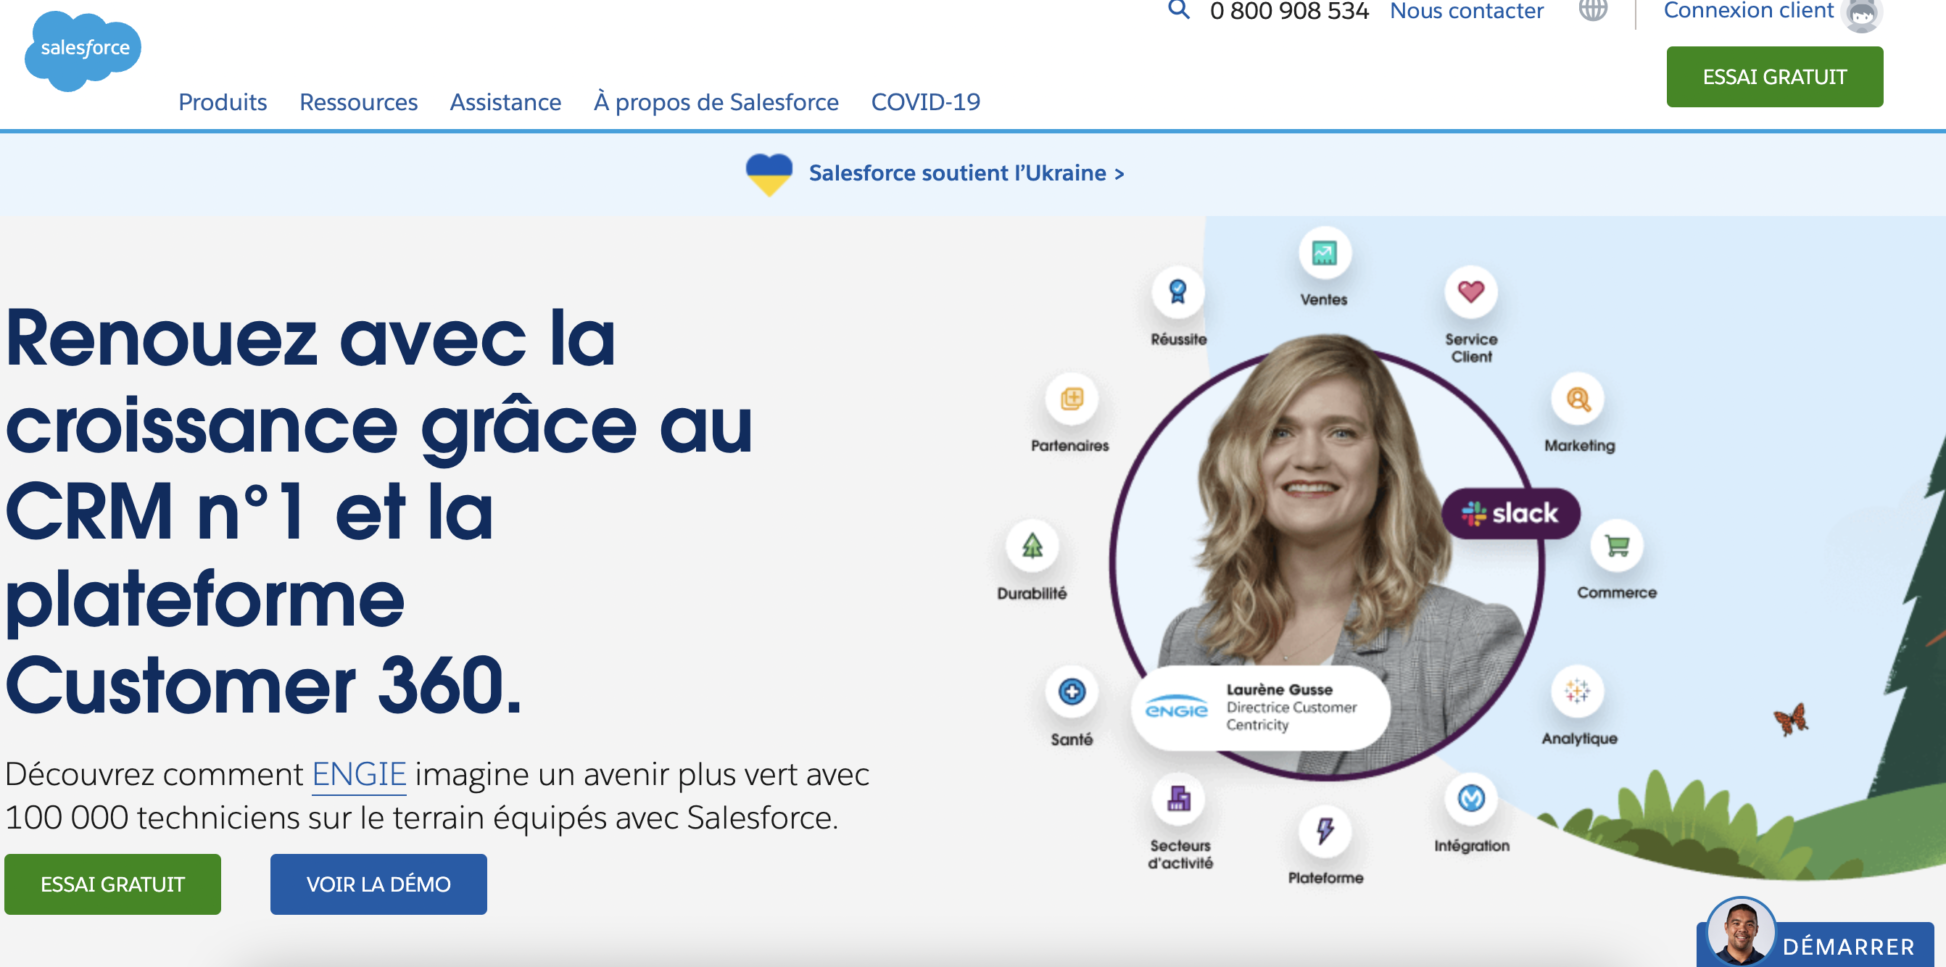Image resolution: width=1946 pixels, height=967 pixels.
Task: Open the Produits navigation menu
Action: [x=222, y=102]
